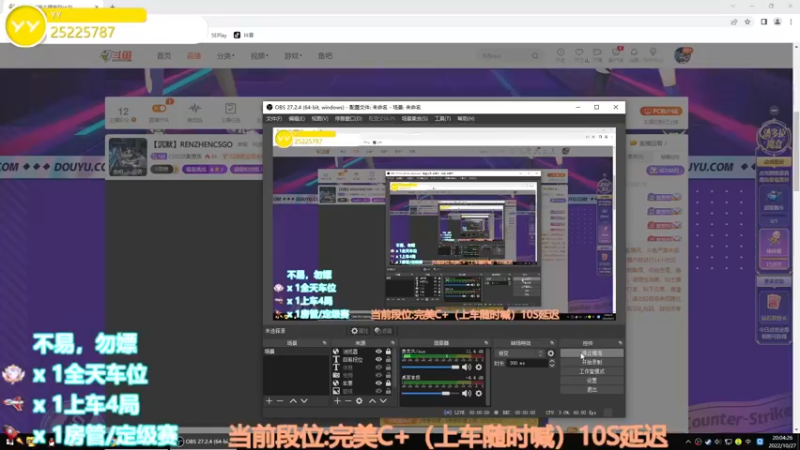Open OBS 编辑(E) Edit menu
800x450 pixels.
pos(296,118)
